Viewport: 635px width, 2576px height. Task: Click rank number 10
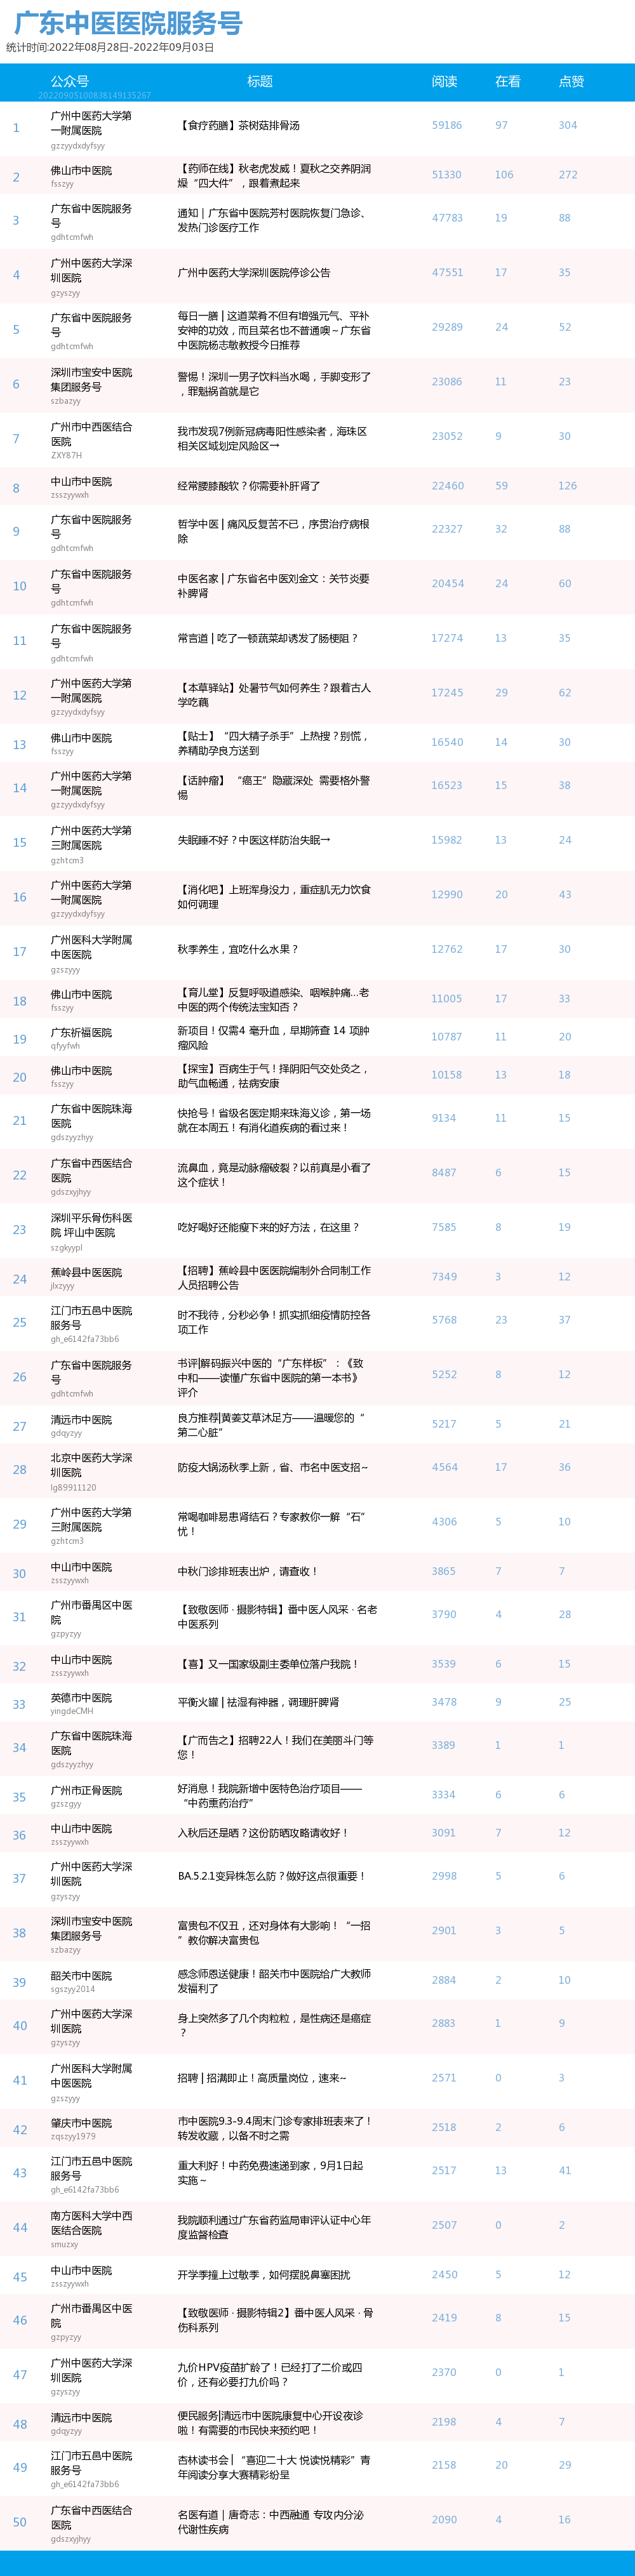tap(20, 586)
